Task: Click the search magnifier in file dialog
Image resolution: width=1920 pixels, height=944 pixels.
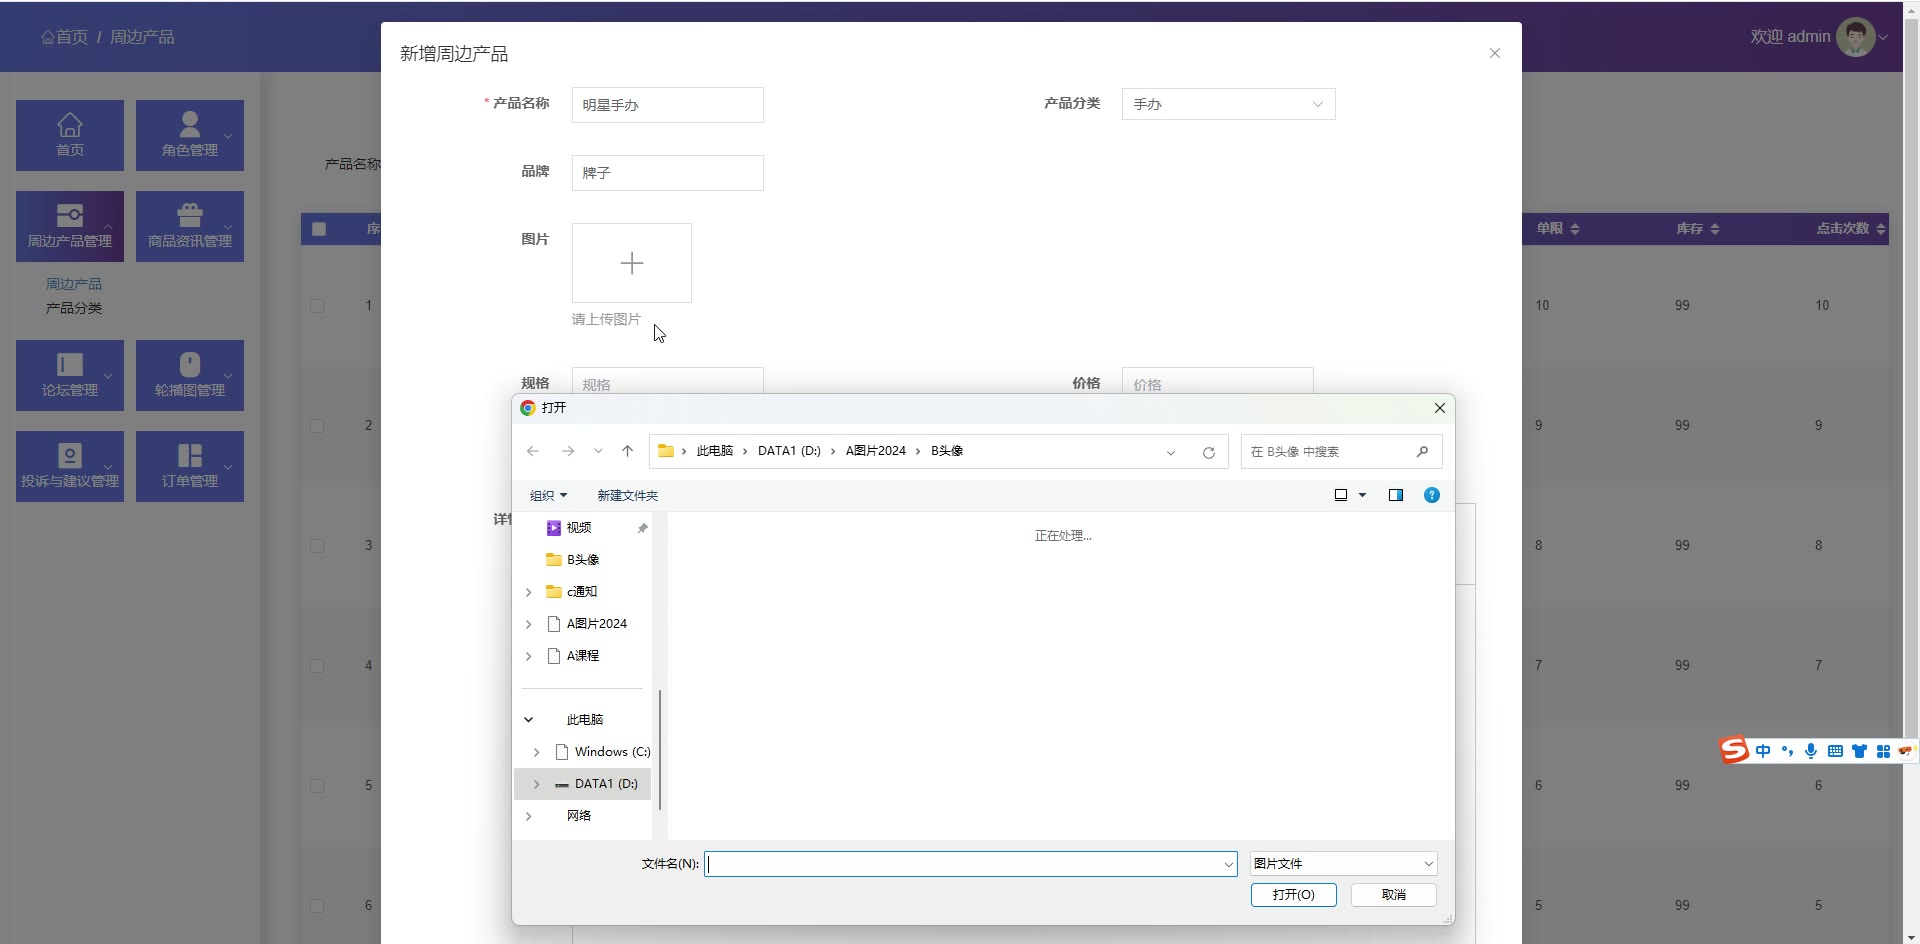Action: tap(1422, 452)
